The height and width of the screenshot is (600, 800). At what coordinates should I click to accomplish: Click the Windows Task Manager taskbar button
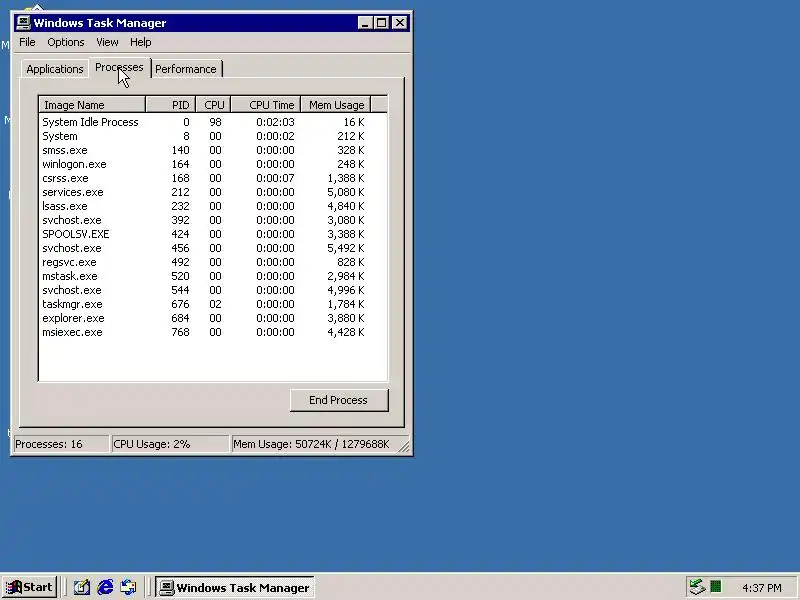[x=235, y=588]
